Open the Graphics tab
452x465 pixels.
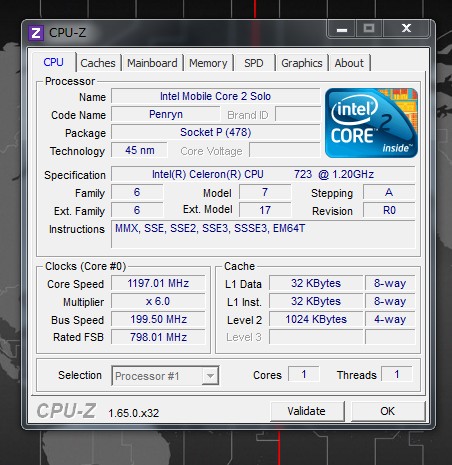click(x=302, y=63)
